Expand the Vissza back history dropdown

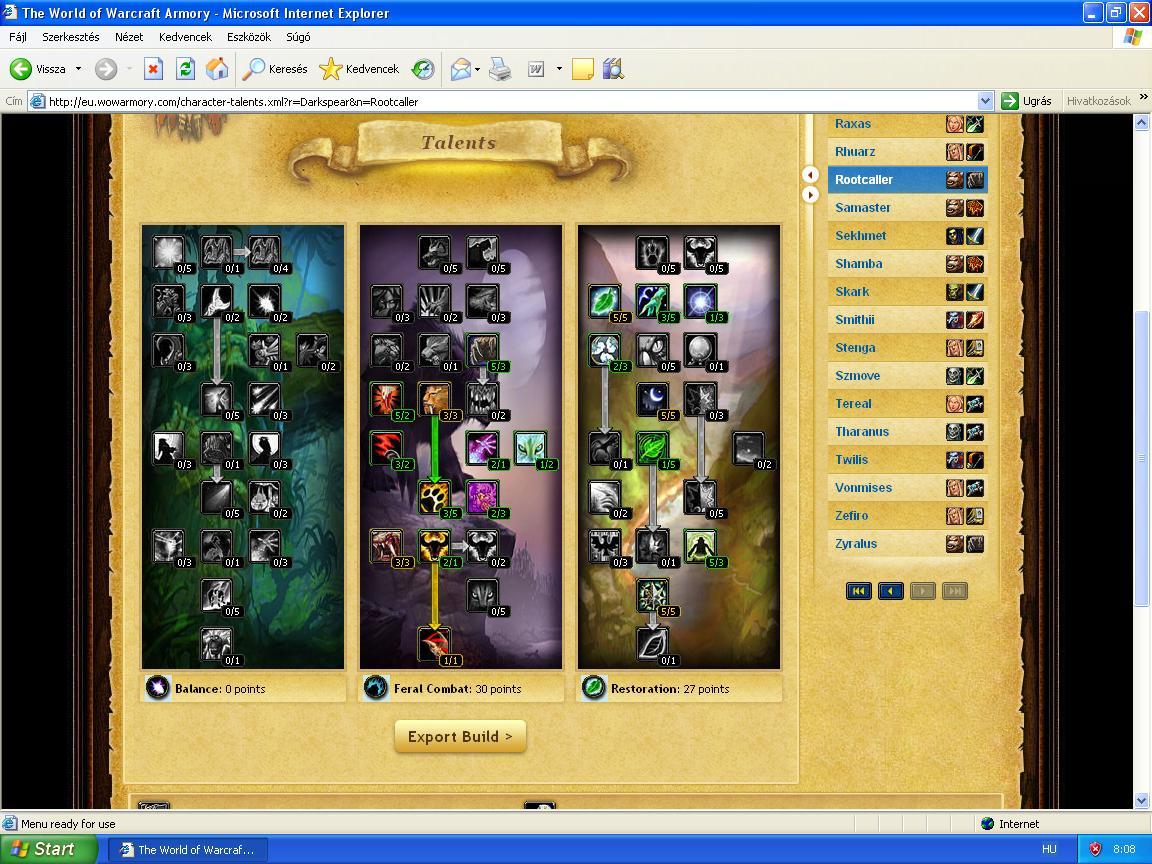click(x=78, y=69)
